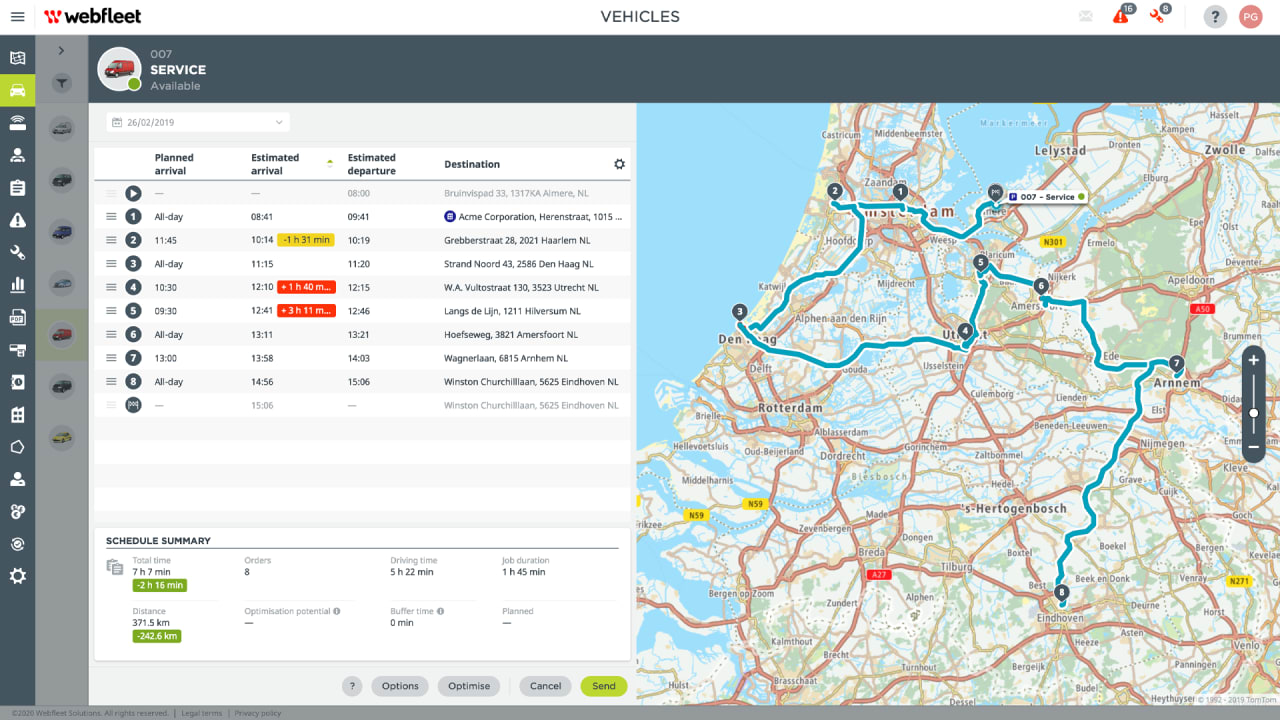Open the help question mark
Image resolution: width=1280 pixels, height=720 pixels.
click(x=1214, y=16)
